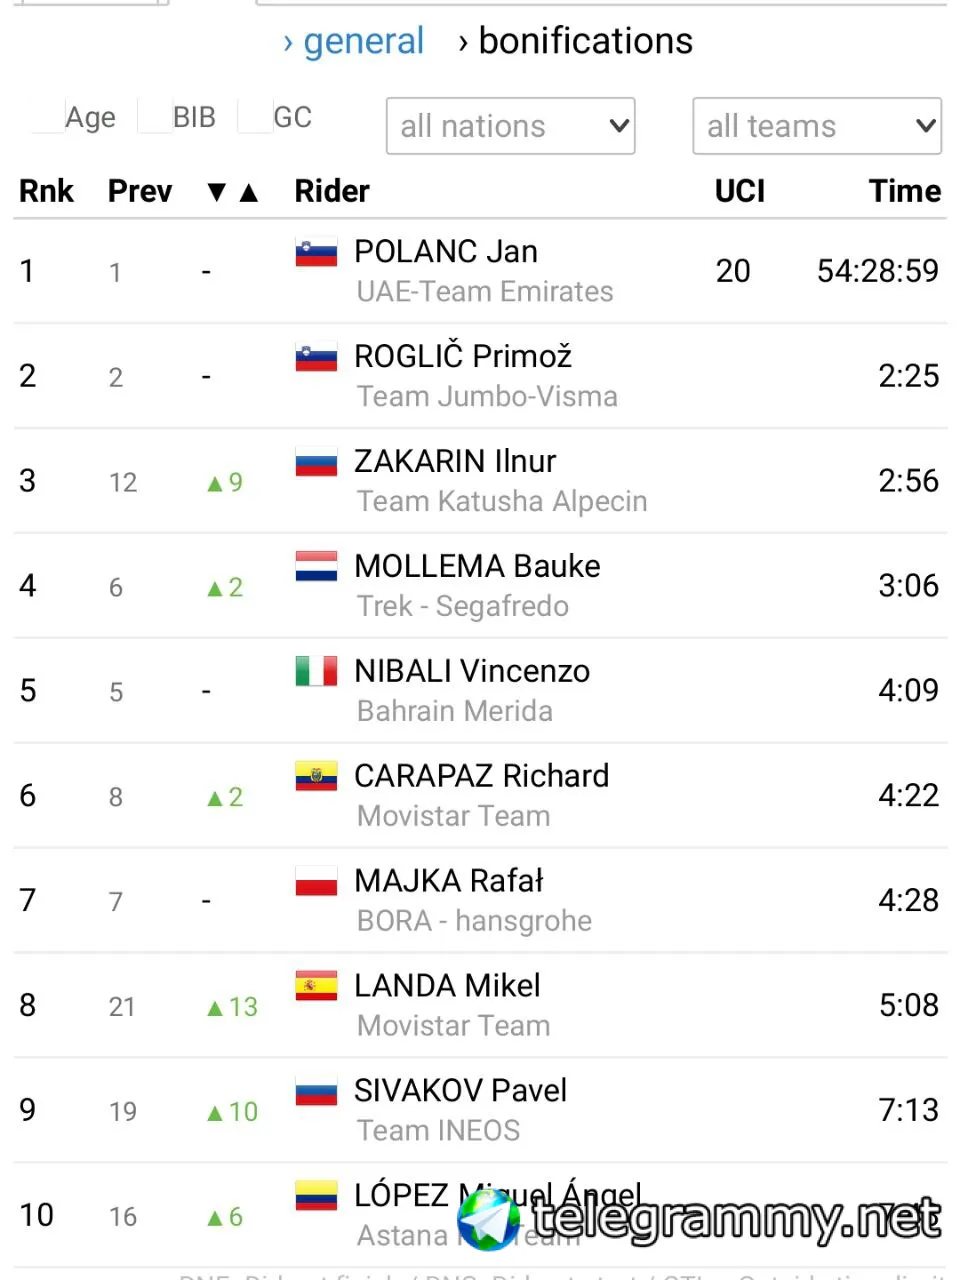Sort by the up/down arrows column header
Image resolution: width=960 pixels, height=1280 pixels.
click(x=232, y=191)
